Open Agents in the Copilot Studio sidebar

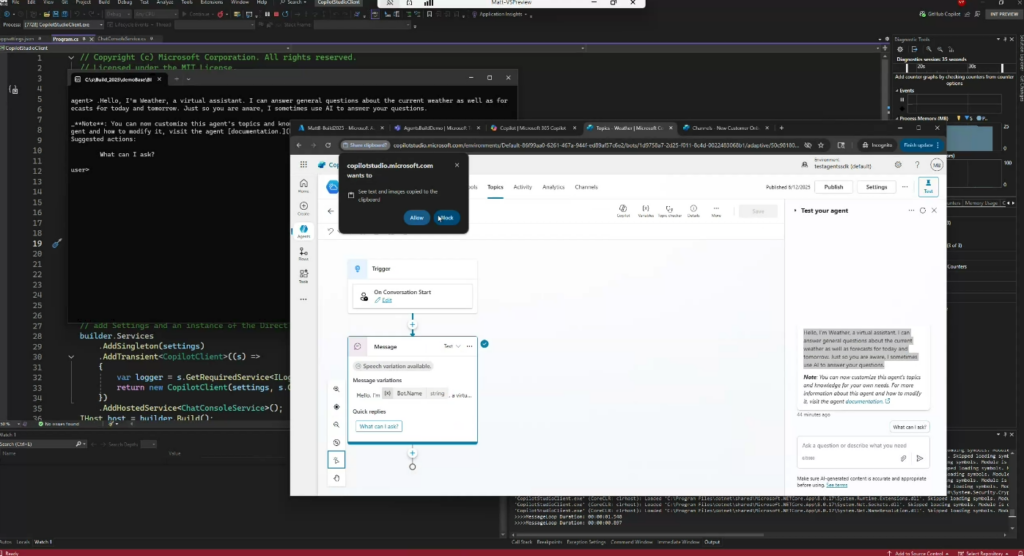pos(303,231)
